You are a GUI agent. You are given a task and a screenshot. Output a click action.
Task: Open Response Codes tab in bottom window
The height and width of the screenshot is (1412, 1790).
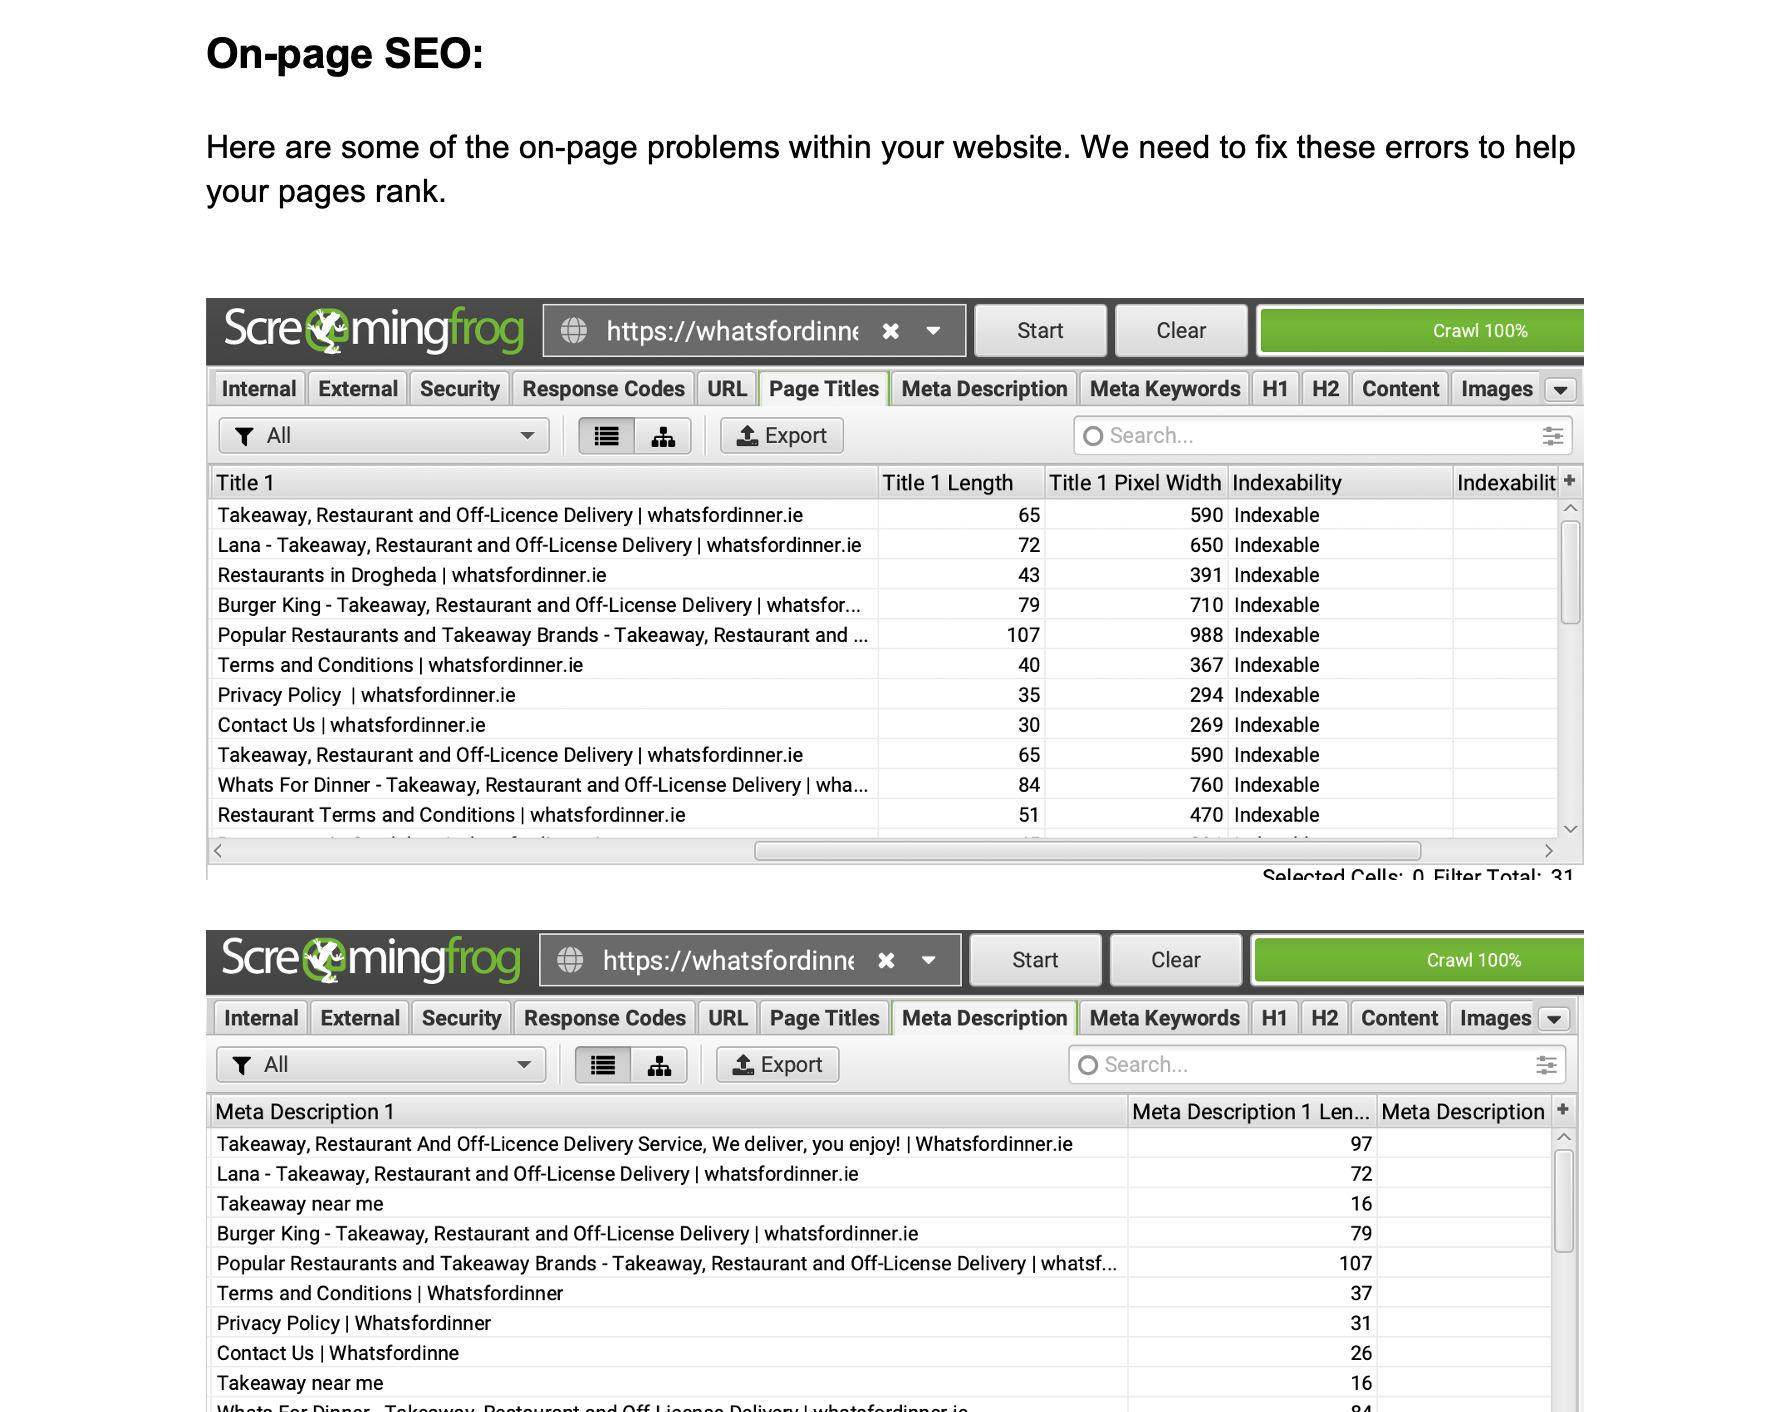pos(604,1018)
